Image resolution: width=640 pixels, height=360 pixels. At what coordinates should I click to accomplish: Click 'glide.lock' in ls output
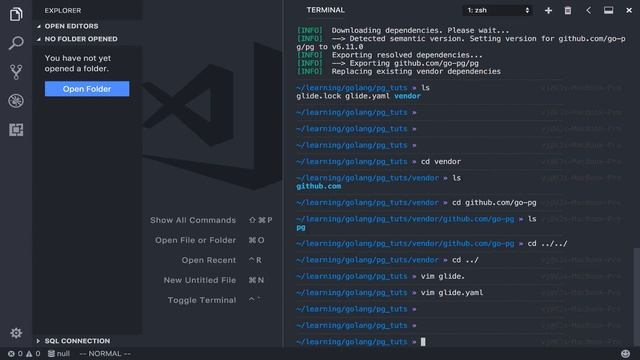(318, 96)
